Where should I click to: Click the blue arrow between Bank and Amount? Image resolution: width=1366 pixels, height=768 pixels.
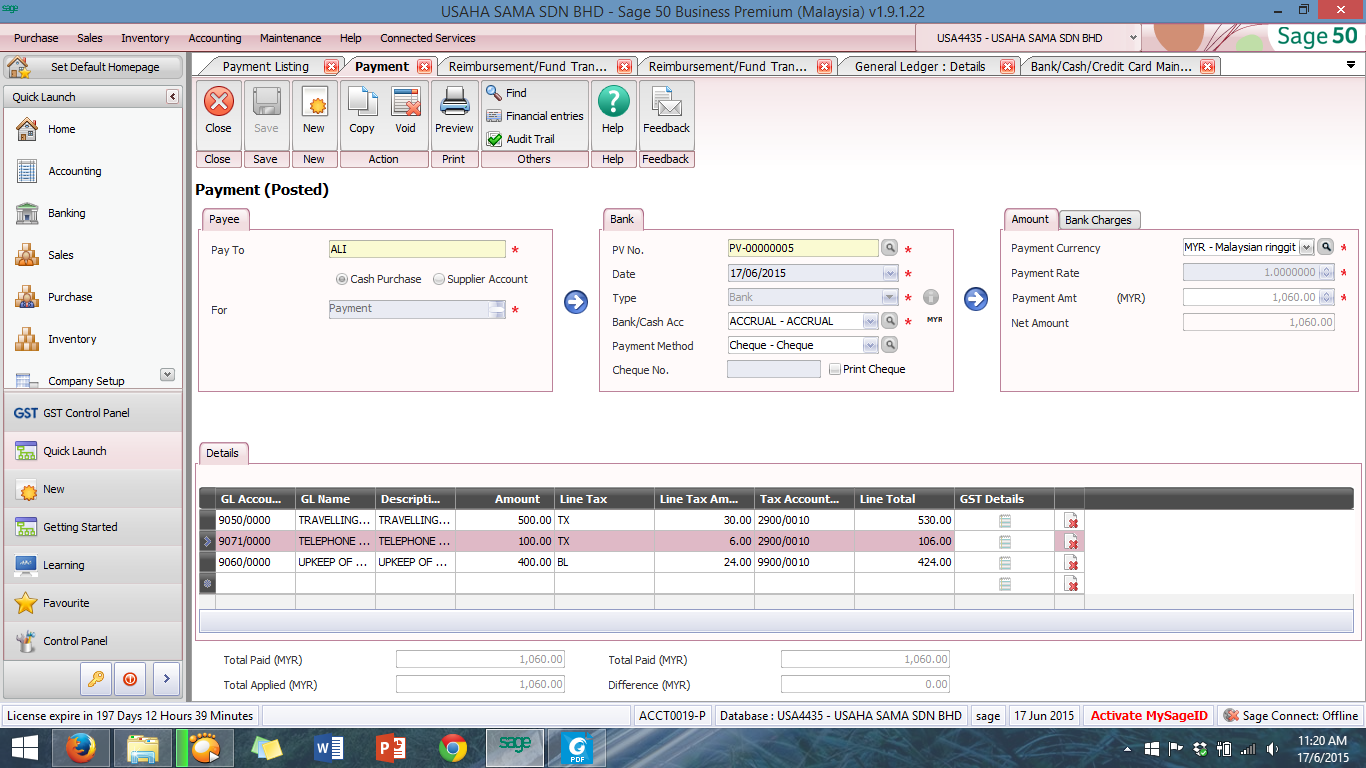976,299
